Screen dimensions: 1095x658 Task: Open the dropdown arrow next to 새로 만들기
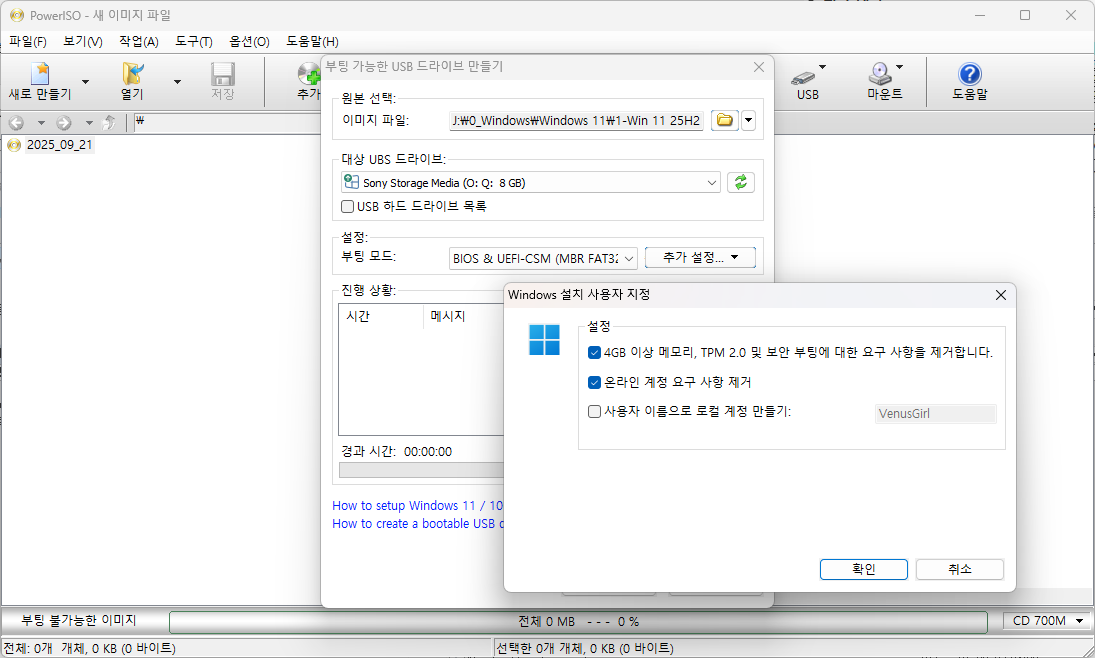coord(85,82)
